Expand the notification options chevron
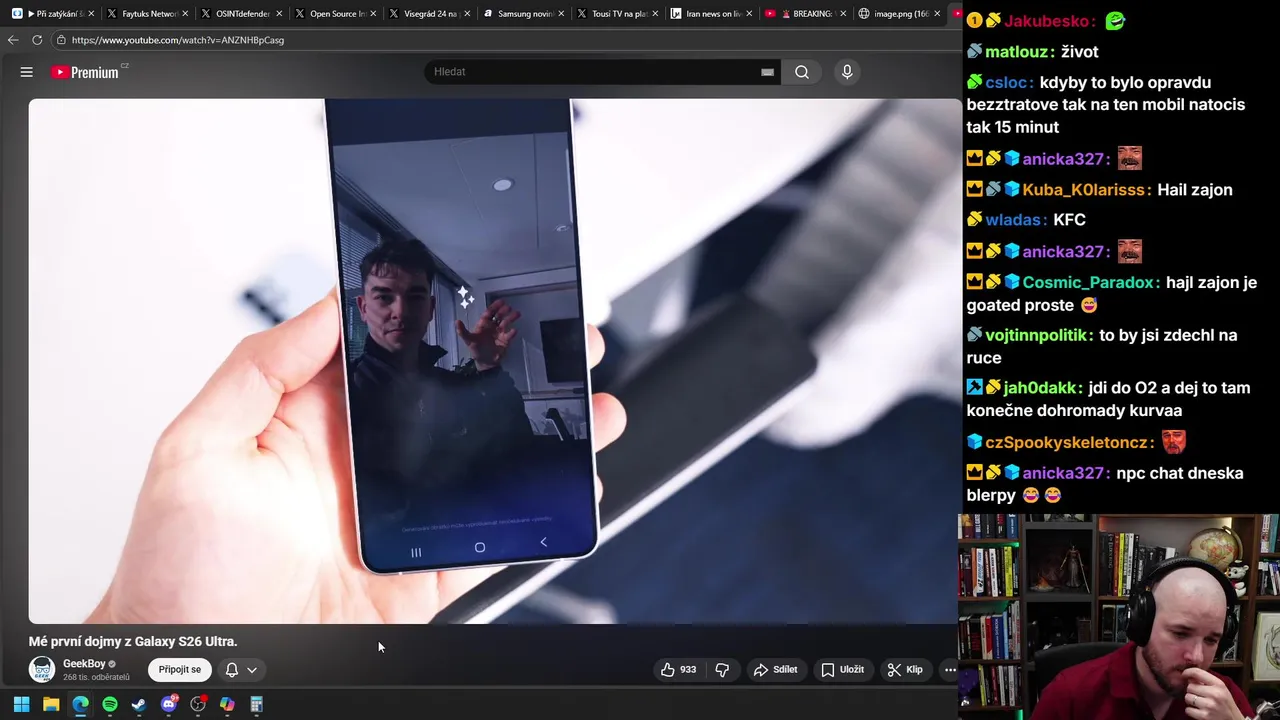This screenshot has width=1280, height=720. click(x=252, y=670)
